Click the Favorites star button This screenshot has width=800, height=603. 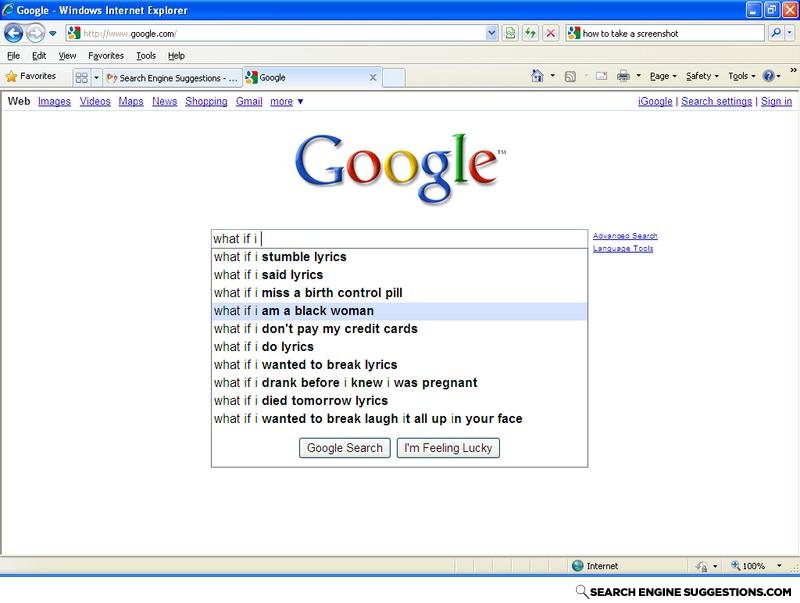point(31,77)
